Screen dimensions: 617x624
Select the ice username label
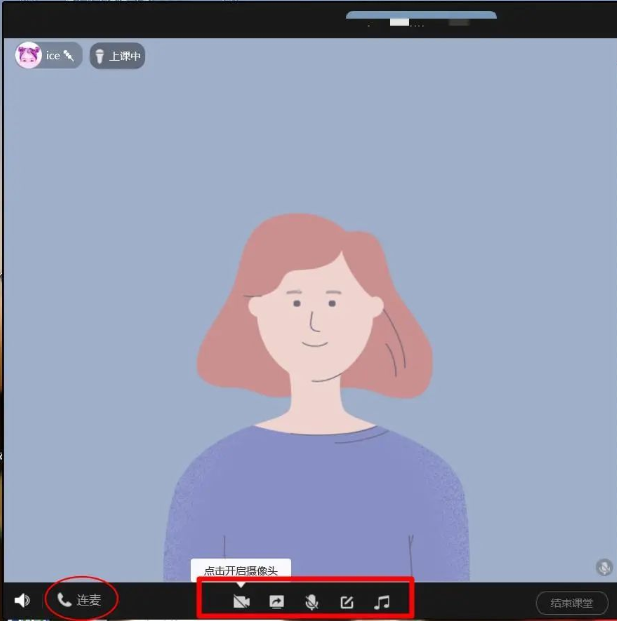(x=53, y=56)
